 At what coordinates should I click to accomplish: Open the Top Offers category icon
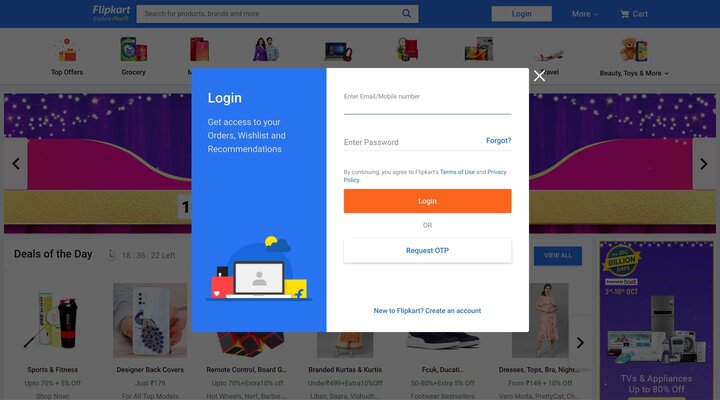click(x=67, y=50)
